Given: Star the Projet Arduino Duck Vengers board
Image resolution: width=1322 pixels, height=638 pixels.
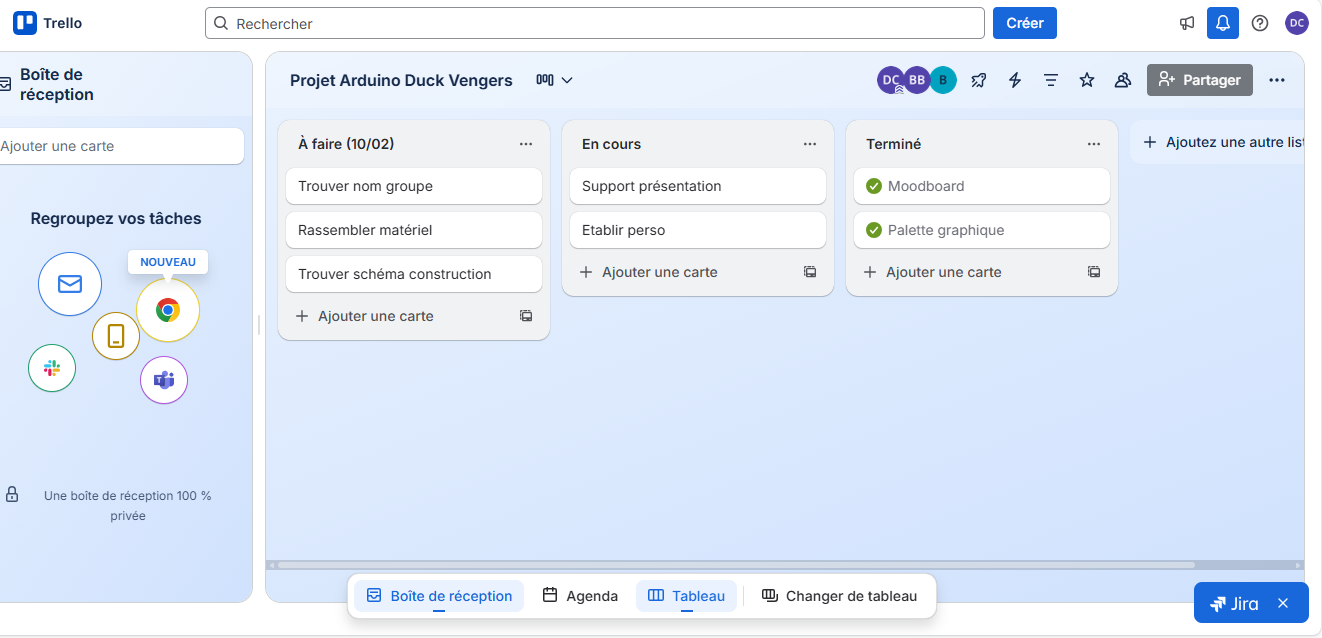Looking at the screenshot, I should [1087, 80].
